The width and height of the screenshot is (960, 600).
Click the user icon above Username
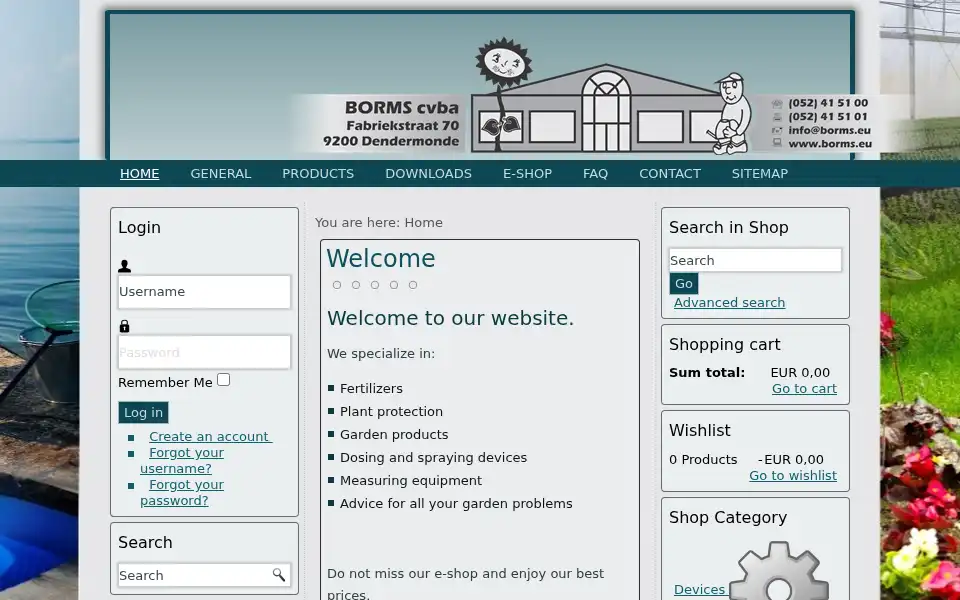click(x=124, y=266)
